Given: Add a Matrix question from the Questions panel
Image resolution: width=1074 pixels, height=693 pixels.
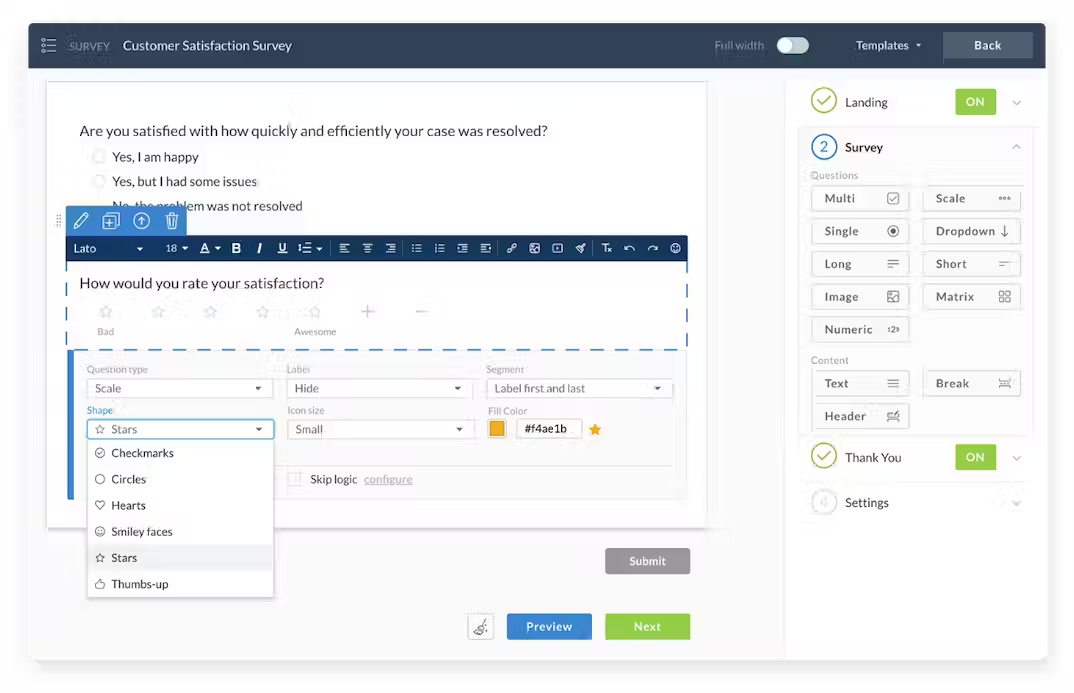Looking at the screenshot, I should (970, 296).
